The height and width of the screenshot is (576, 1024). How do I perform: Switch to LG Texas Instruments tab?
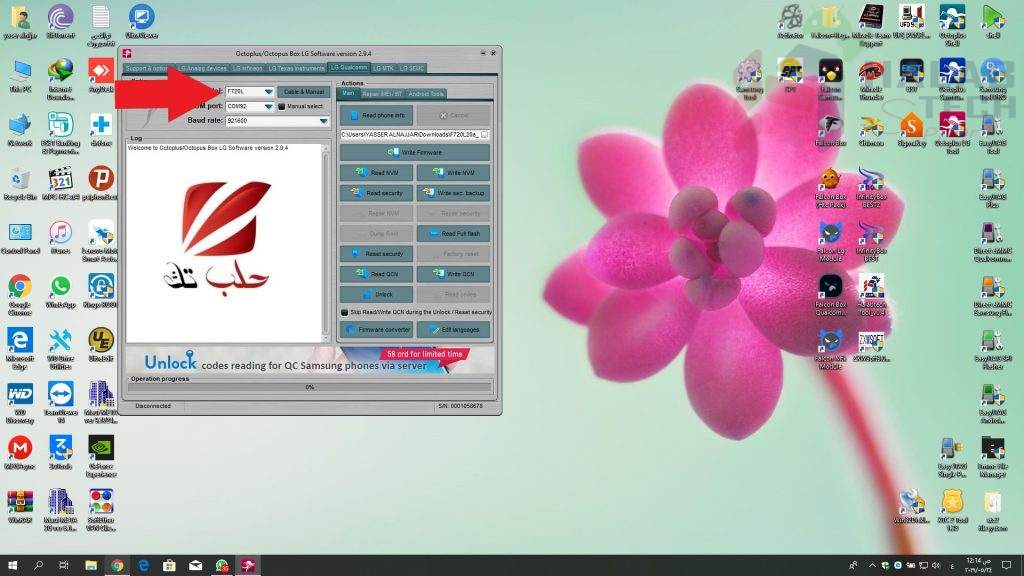click(296, 68)
